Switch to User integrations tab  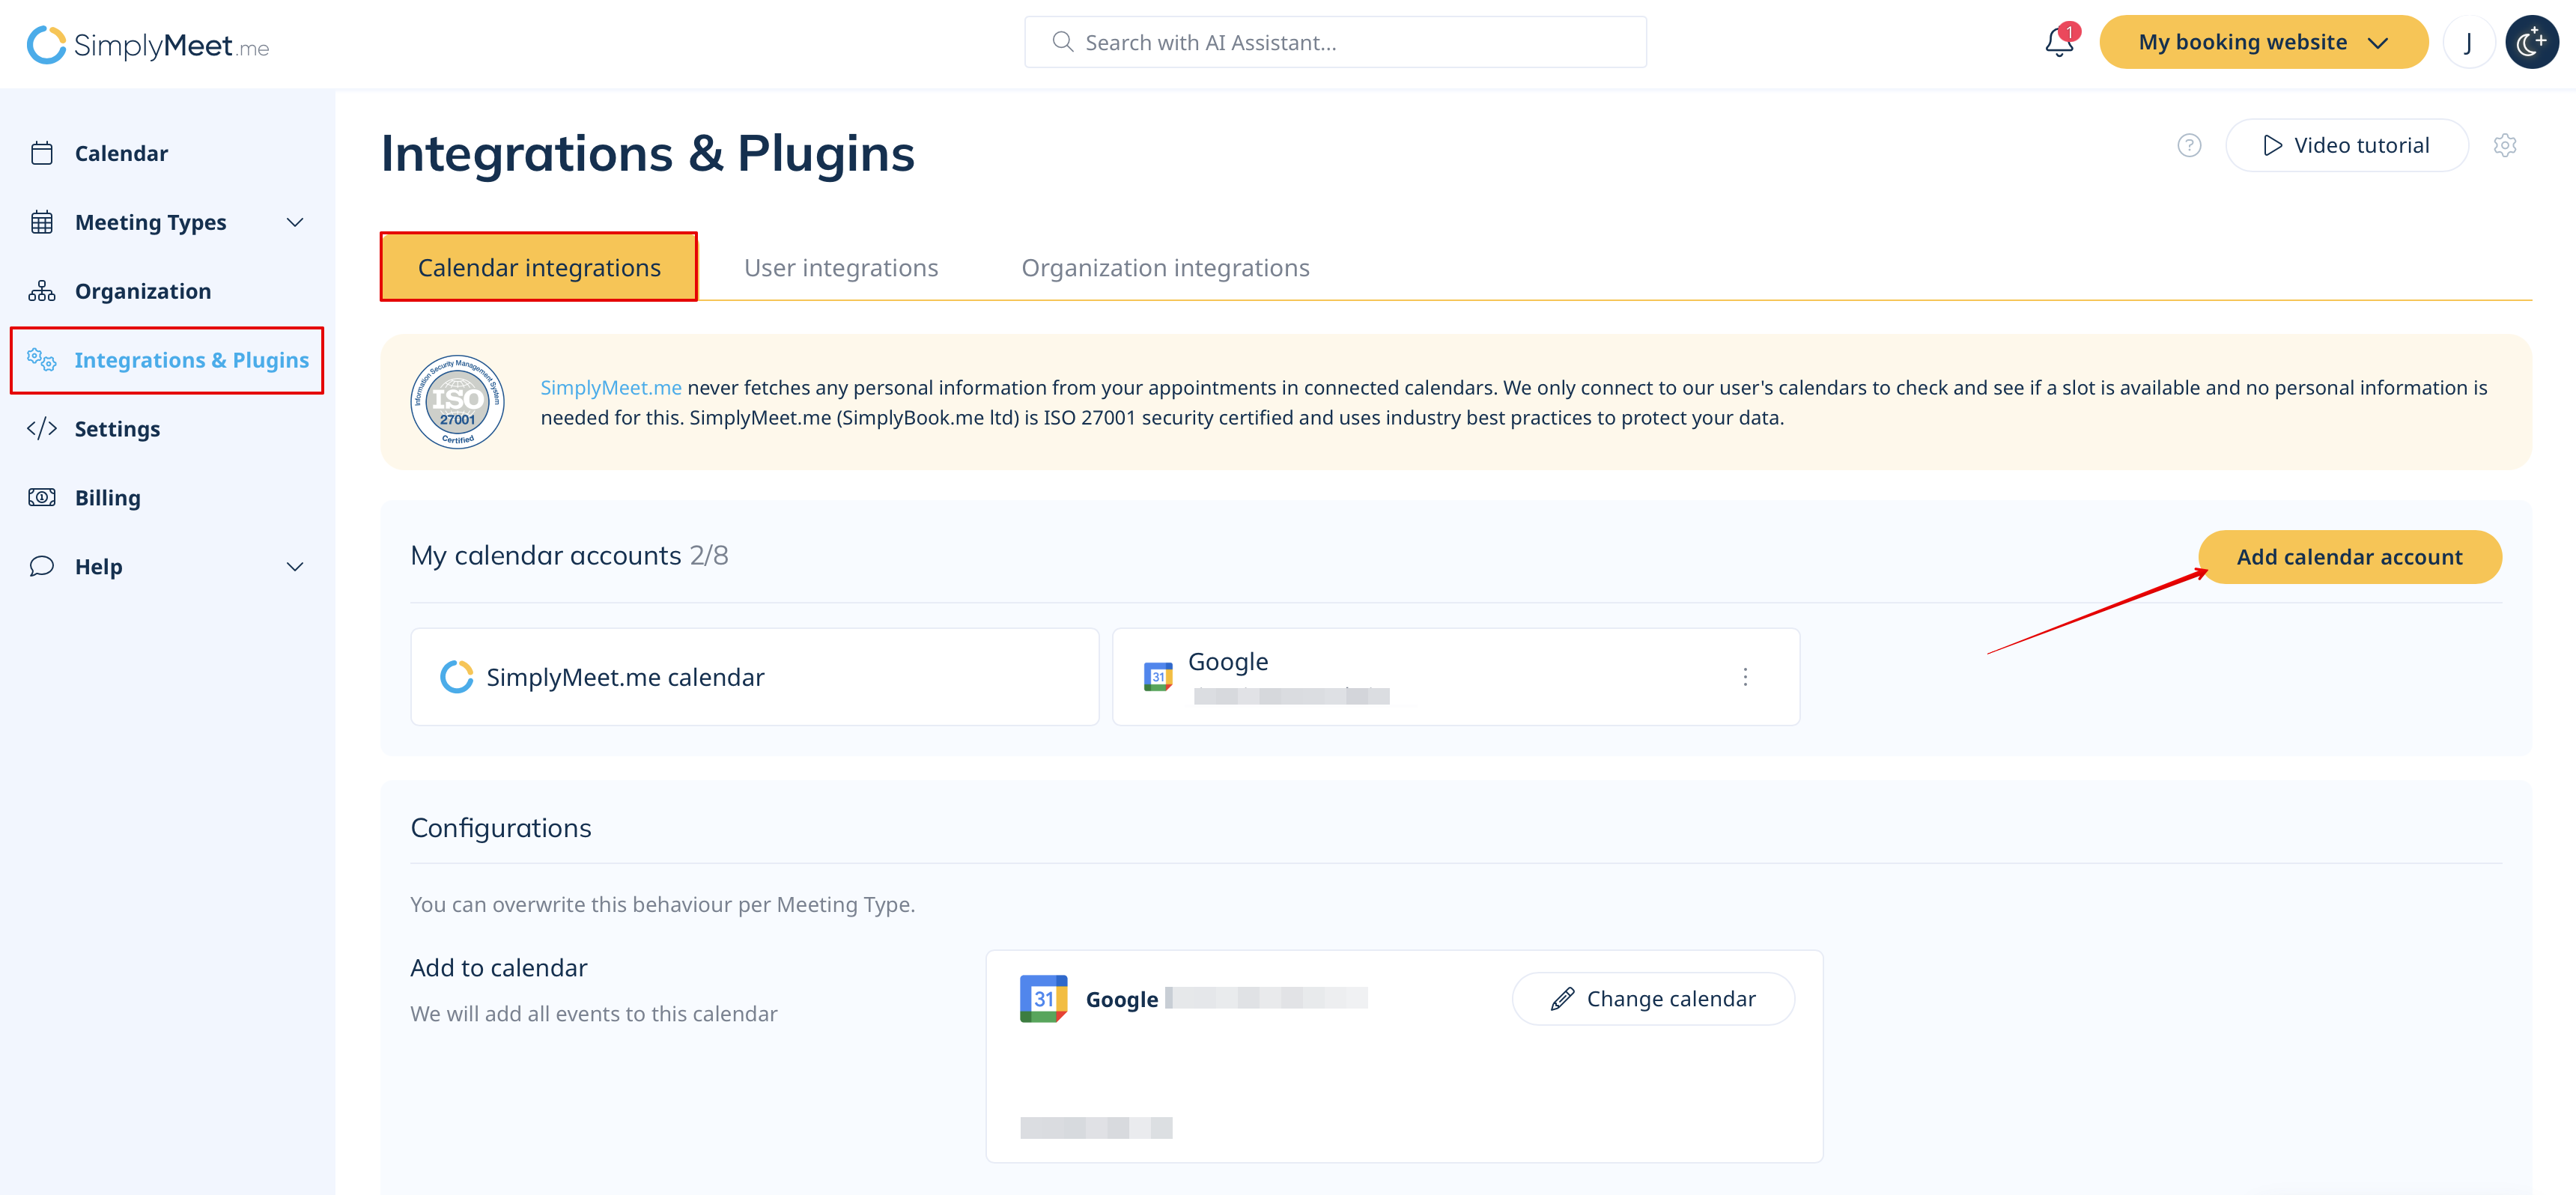click(x=840, y=268)
